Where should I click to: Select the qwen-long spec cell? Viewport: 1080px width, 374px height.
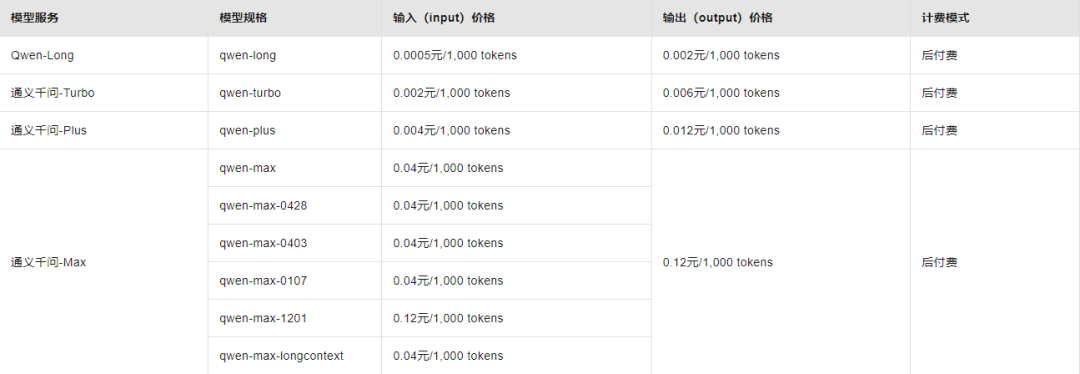[295, 56]
